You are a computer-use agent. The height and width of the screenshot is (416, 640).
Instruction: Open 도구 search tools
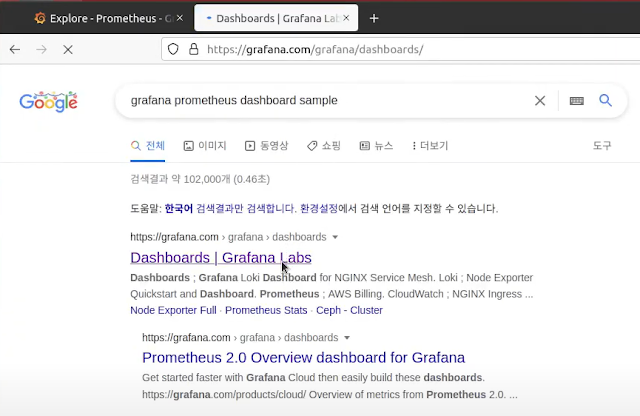[602, 146]
